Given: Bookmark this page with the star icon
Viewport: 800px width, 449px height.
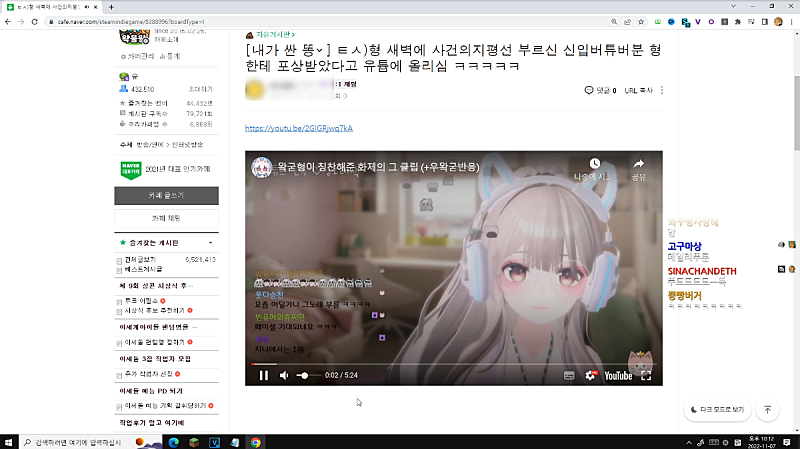Looking at the screenshot, I should click(641, 22).
